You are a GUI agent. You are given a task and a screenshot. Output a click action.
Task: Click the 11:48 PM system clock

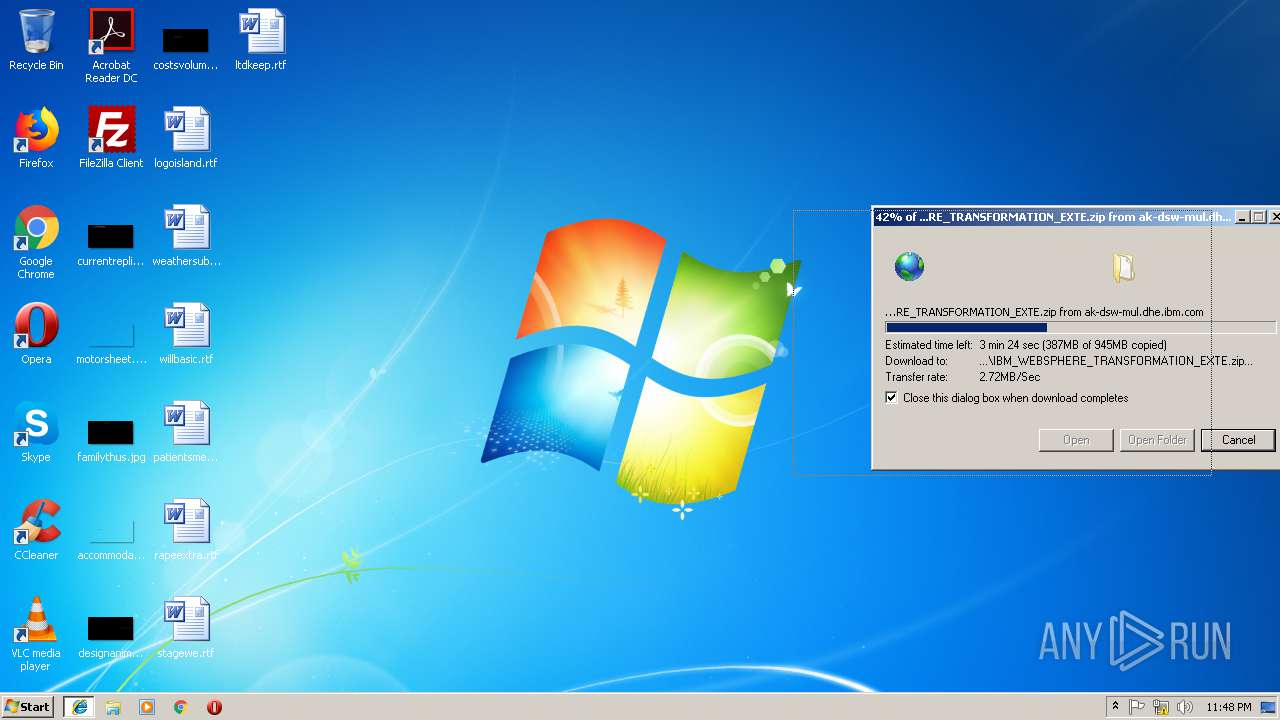1228,707
